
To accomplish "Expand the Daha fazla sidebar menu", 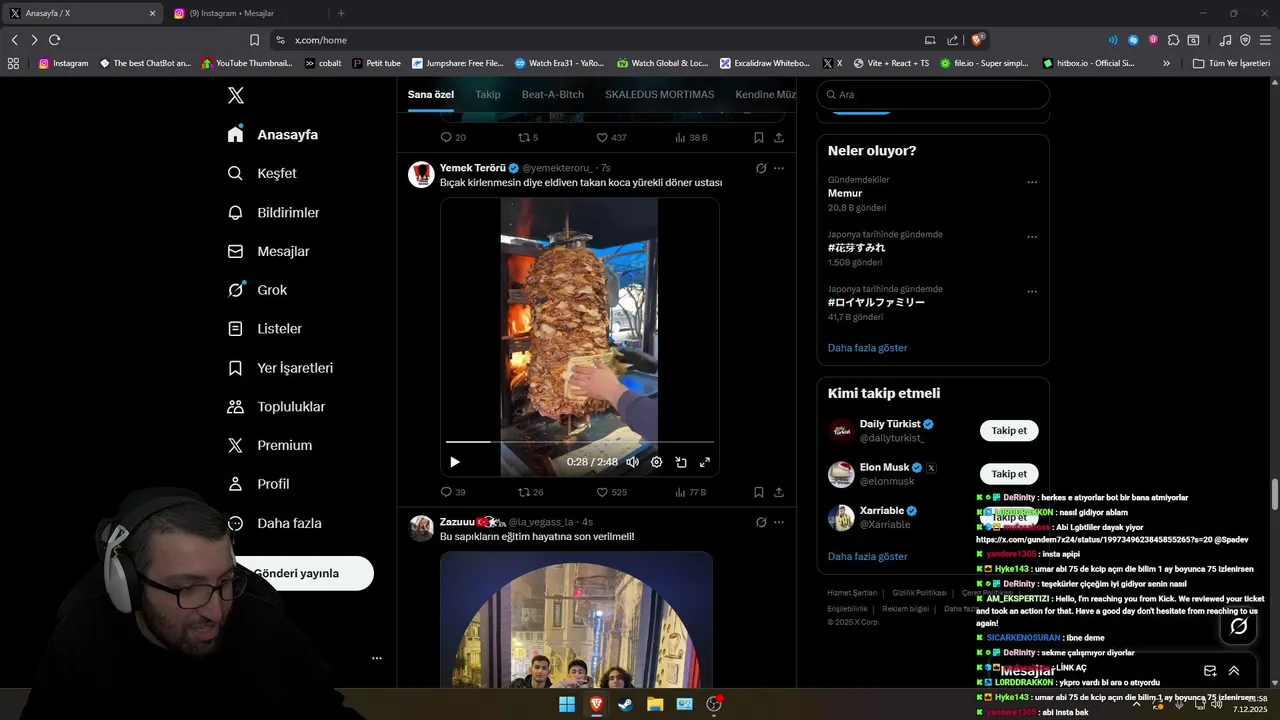I will click(274, 523).
